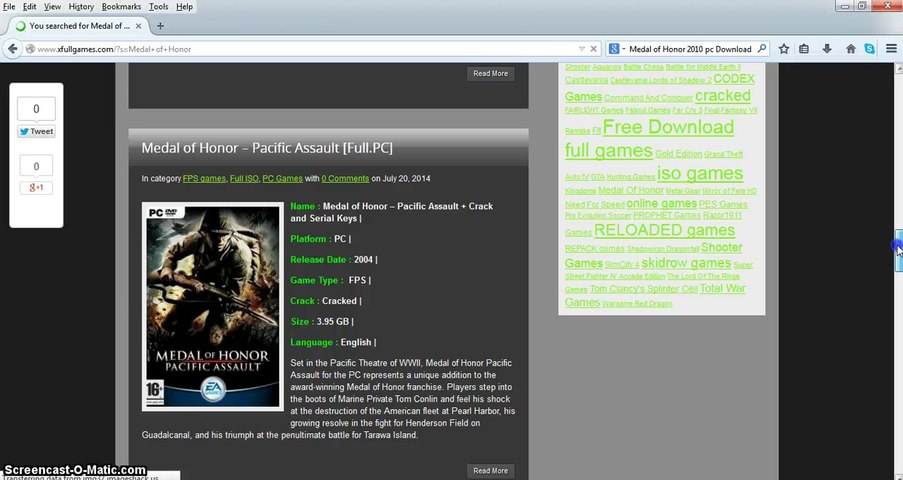The height and width of the screenshot is (480, 903).
Task: Click 'Gold Edition' tag
Action: (678, 154)
